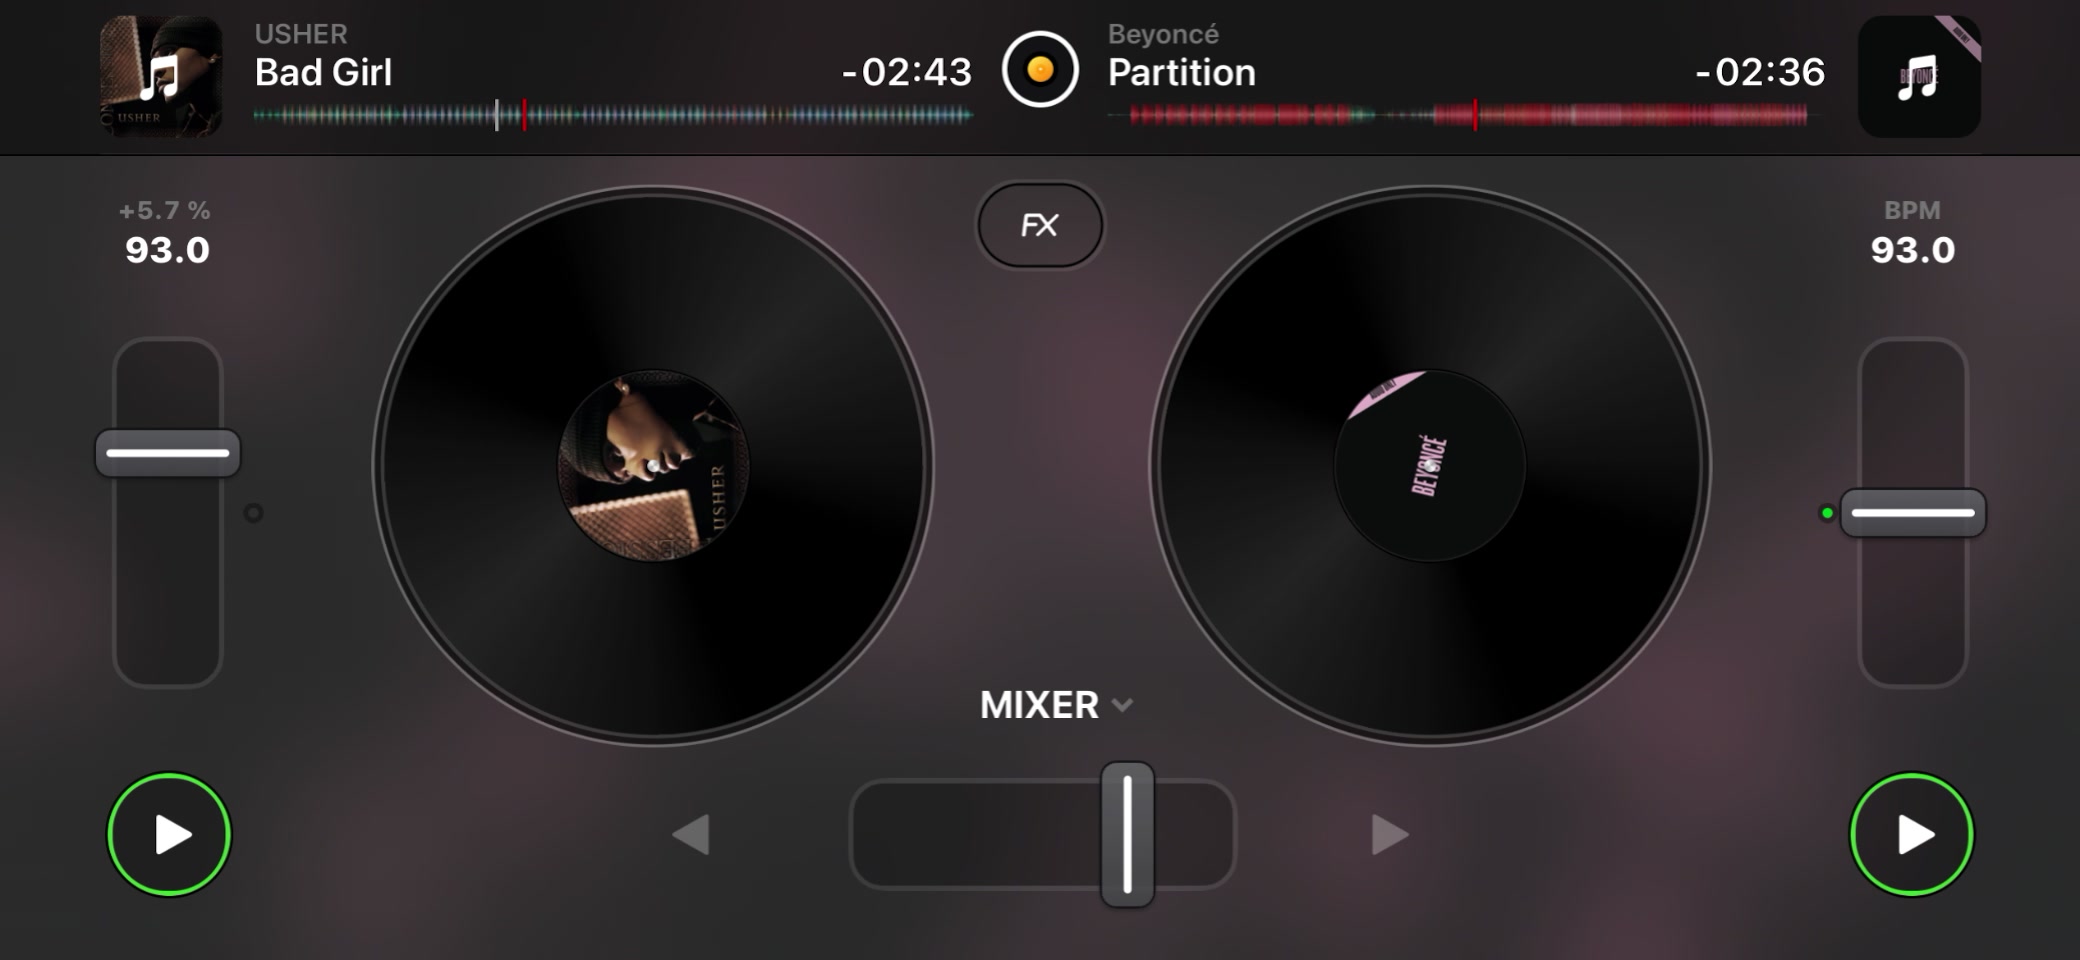Touch the left turntable with Usher label

(653, 466)
